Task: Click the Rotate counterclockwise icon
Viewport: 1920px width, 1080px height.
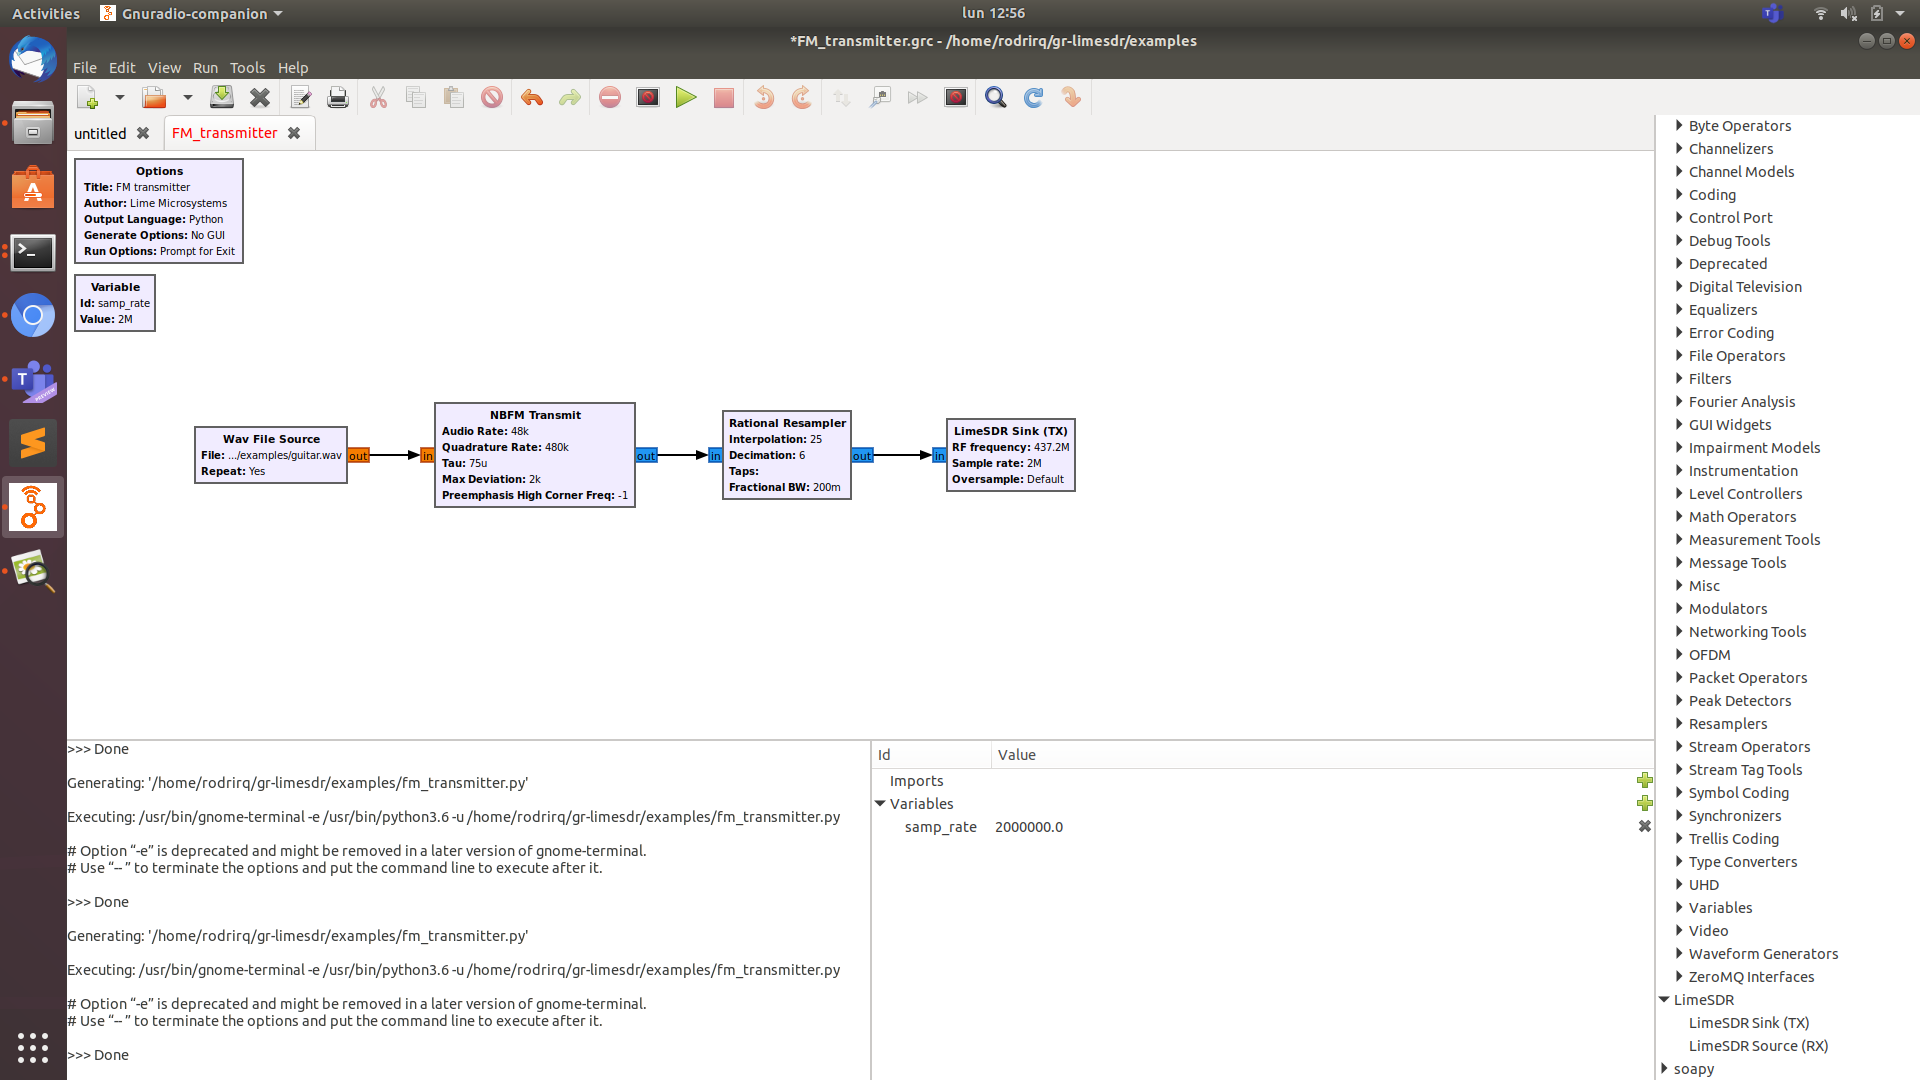Action: (x=764, y=97)
